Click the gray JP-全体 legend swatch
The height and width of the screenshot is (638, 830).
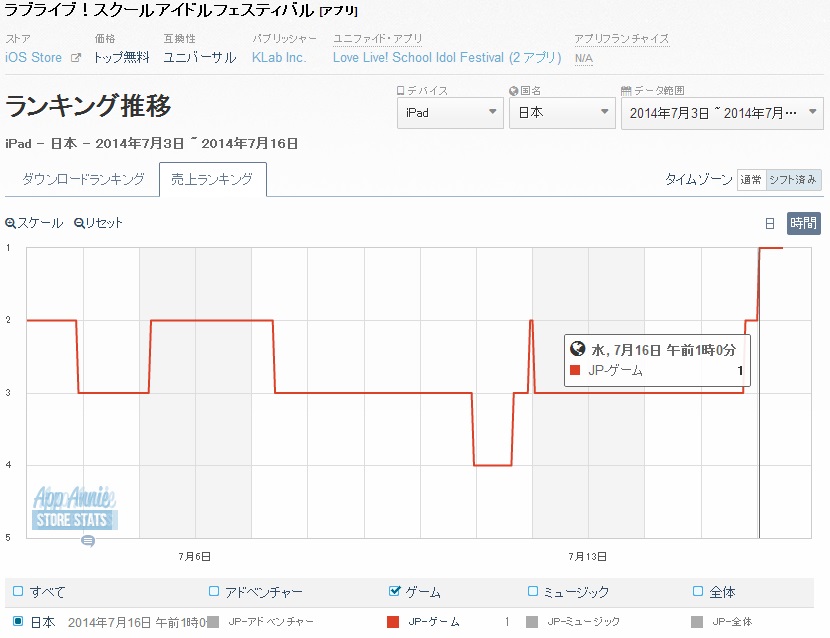coord(697,622)
